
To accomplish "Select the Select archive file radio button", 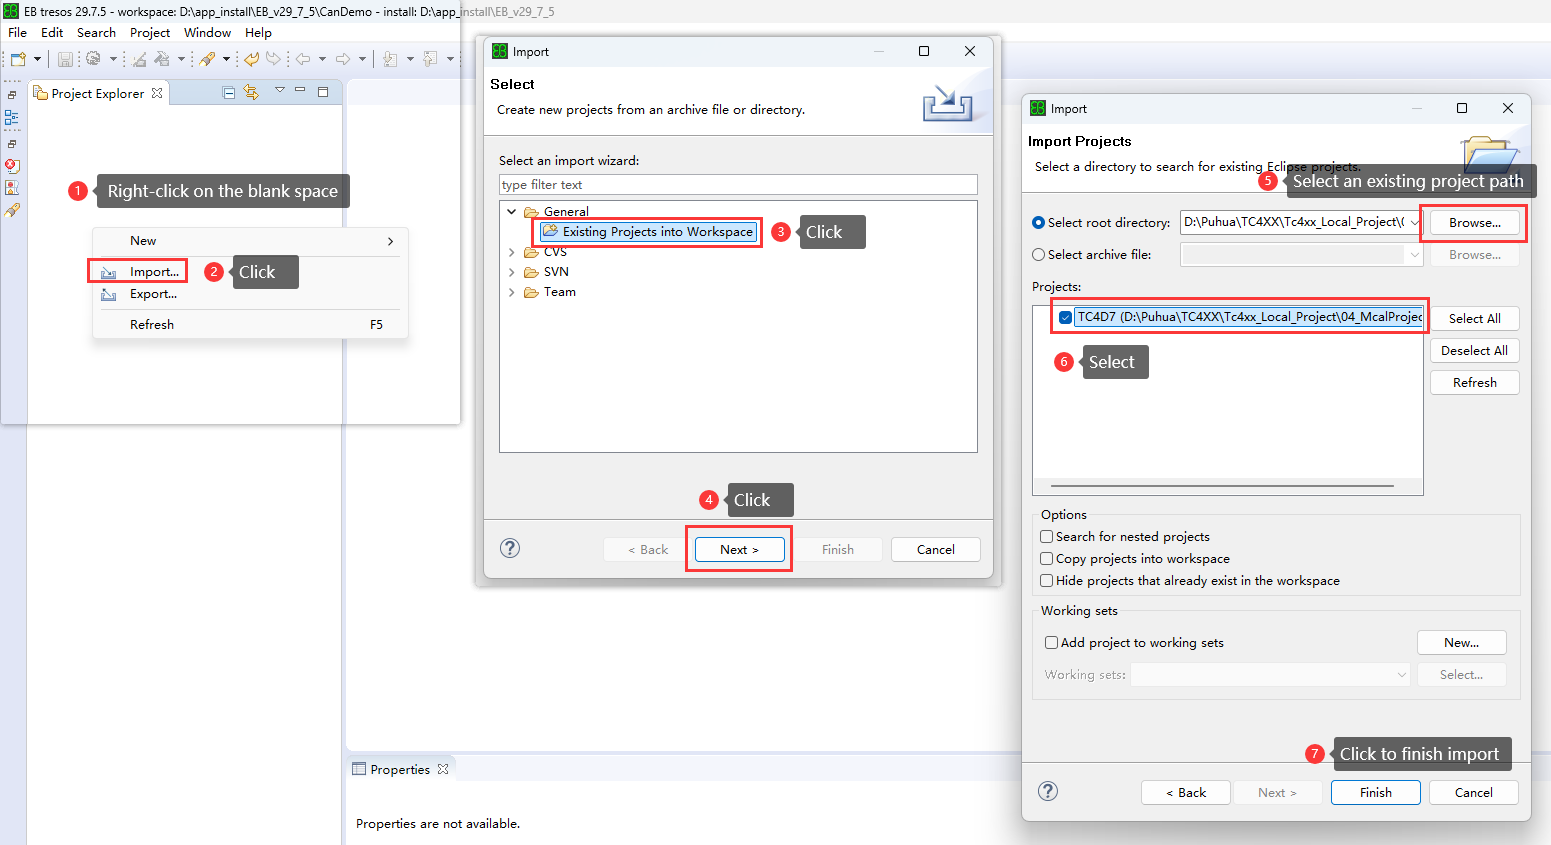I will [1039, 255].
